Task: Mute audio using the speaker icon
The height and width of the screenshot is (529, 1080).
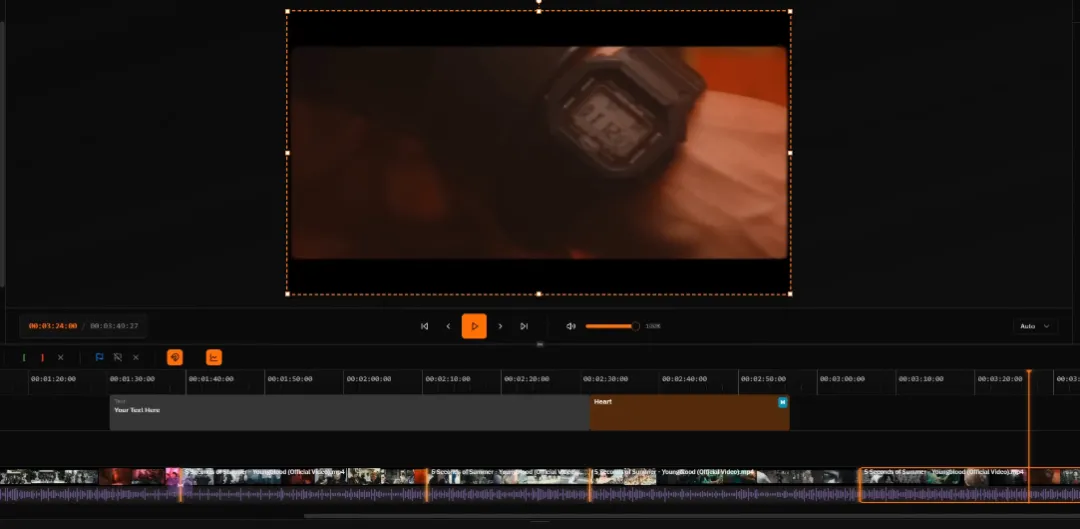Action: [x=571, y=326]
